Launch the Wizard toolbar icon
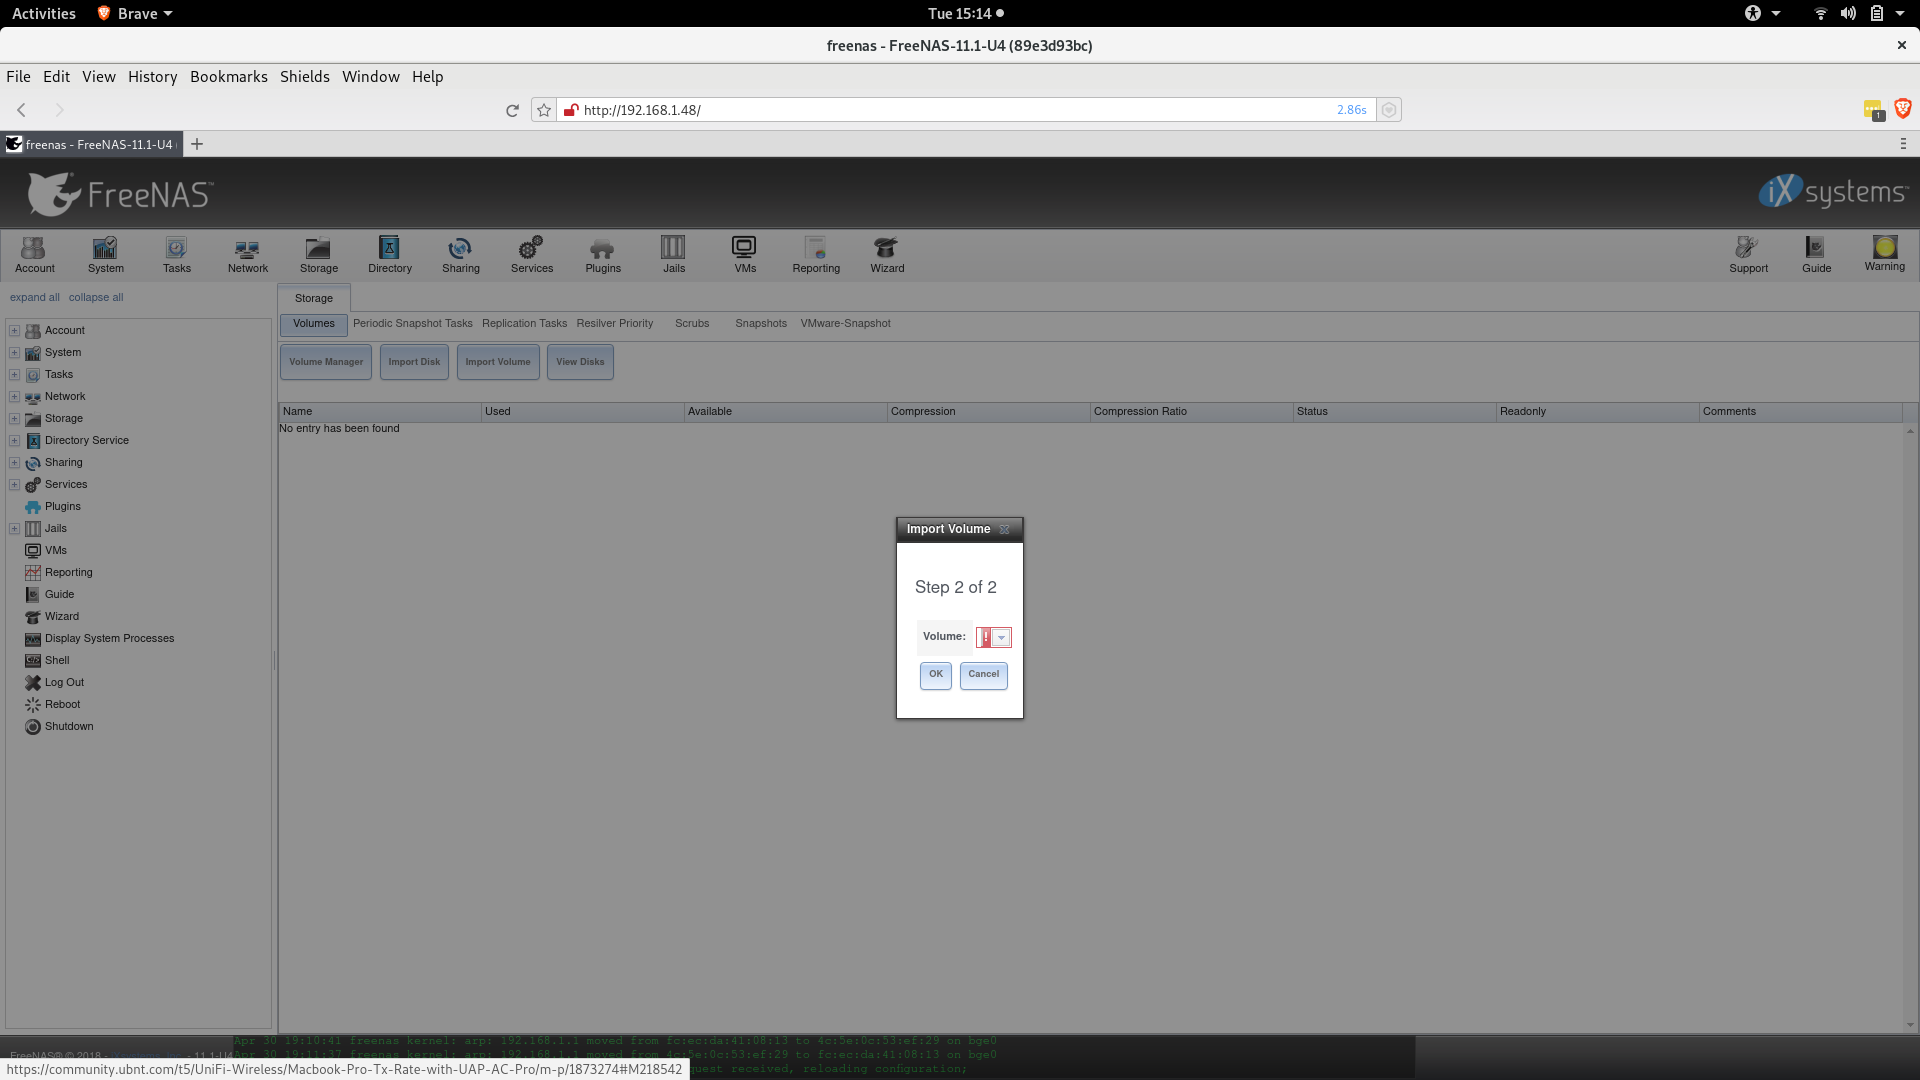 coord(887,254)
